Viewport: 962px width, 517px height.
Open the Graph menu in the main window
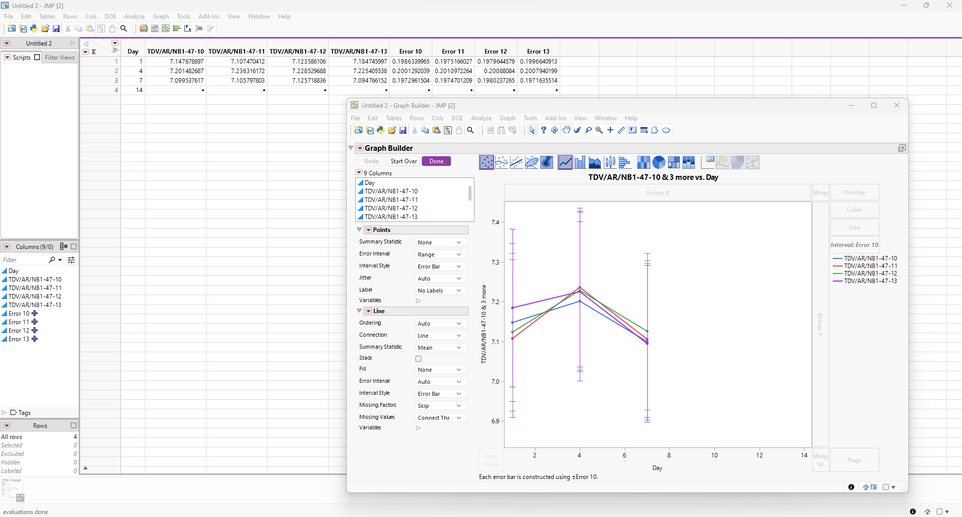160,16
